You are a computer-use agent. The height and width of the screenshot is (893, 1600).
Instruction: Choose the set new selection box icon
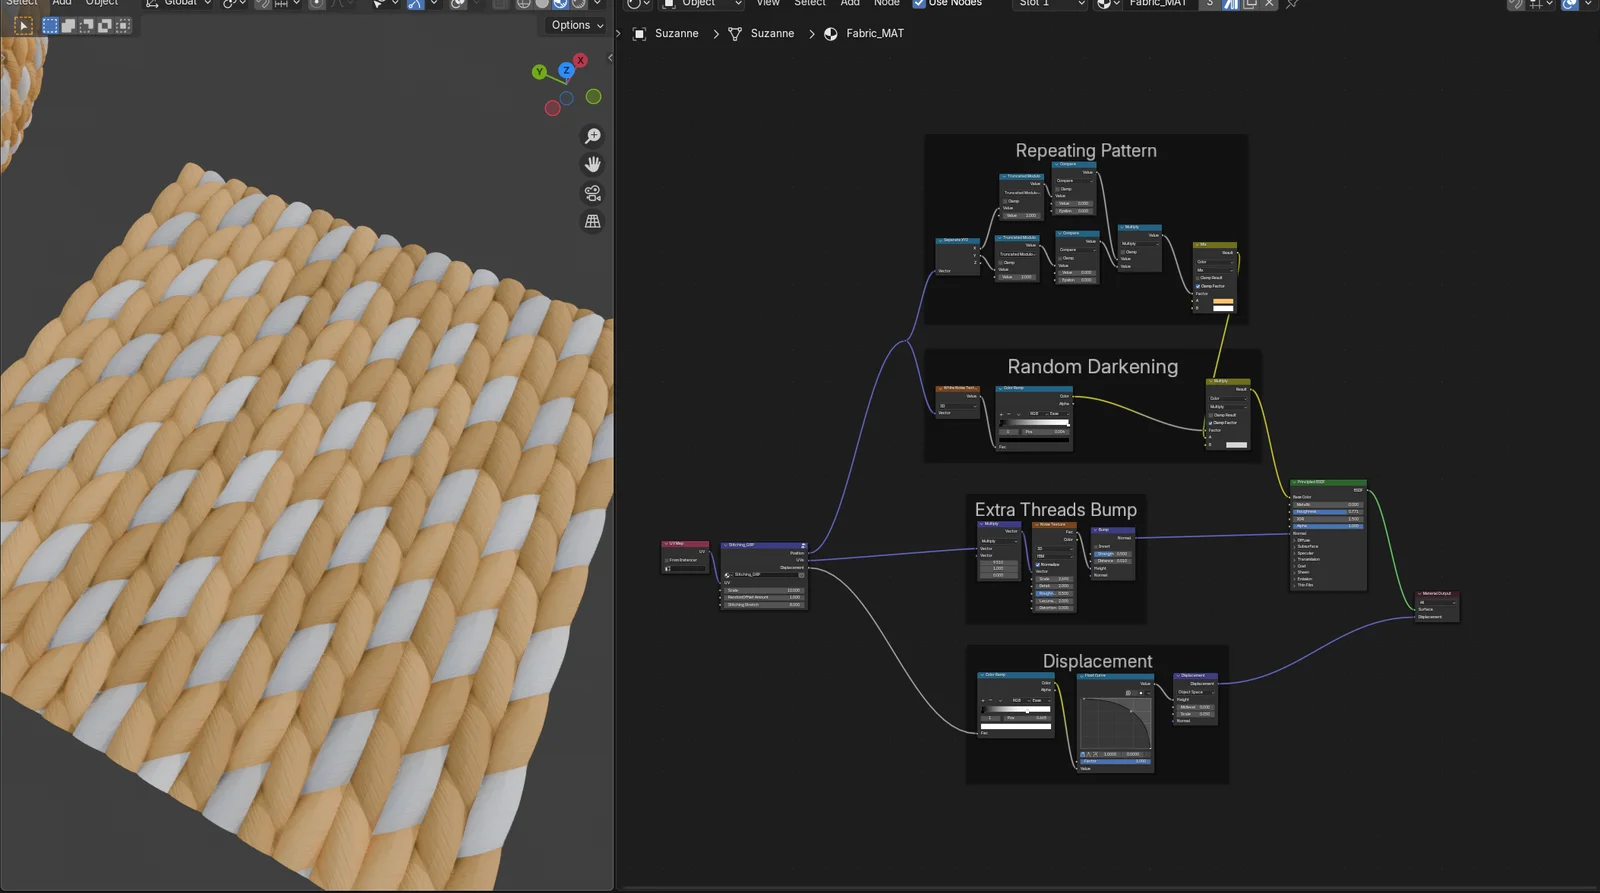click(50, 25)
